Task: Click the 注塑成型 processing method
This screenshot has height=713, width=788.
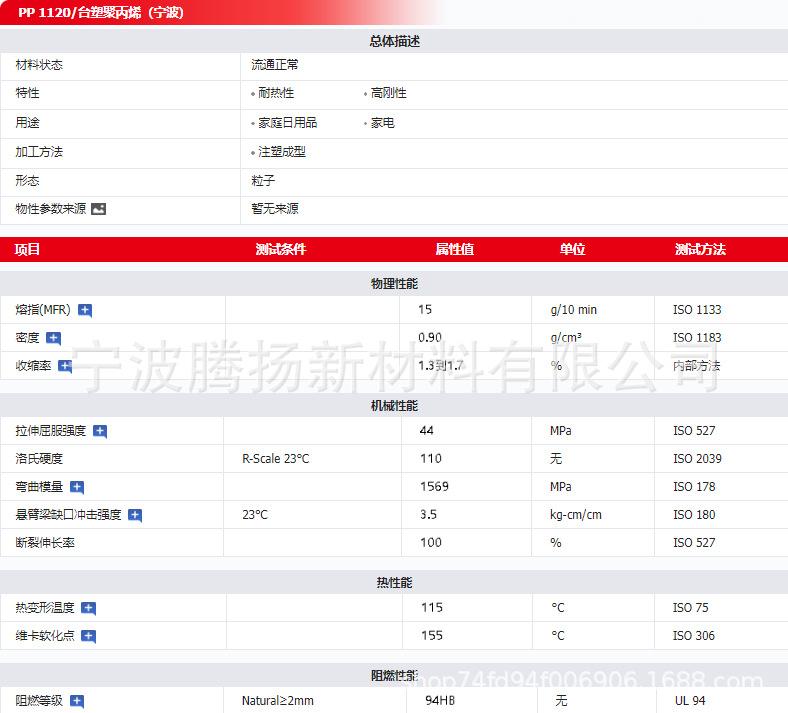Action: 281,152
